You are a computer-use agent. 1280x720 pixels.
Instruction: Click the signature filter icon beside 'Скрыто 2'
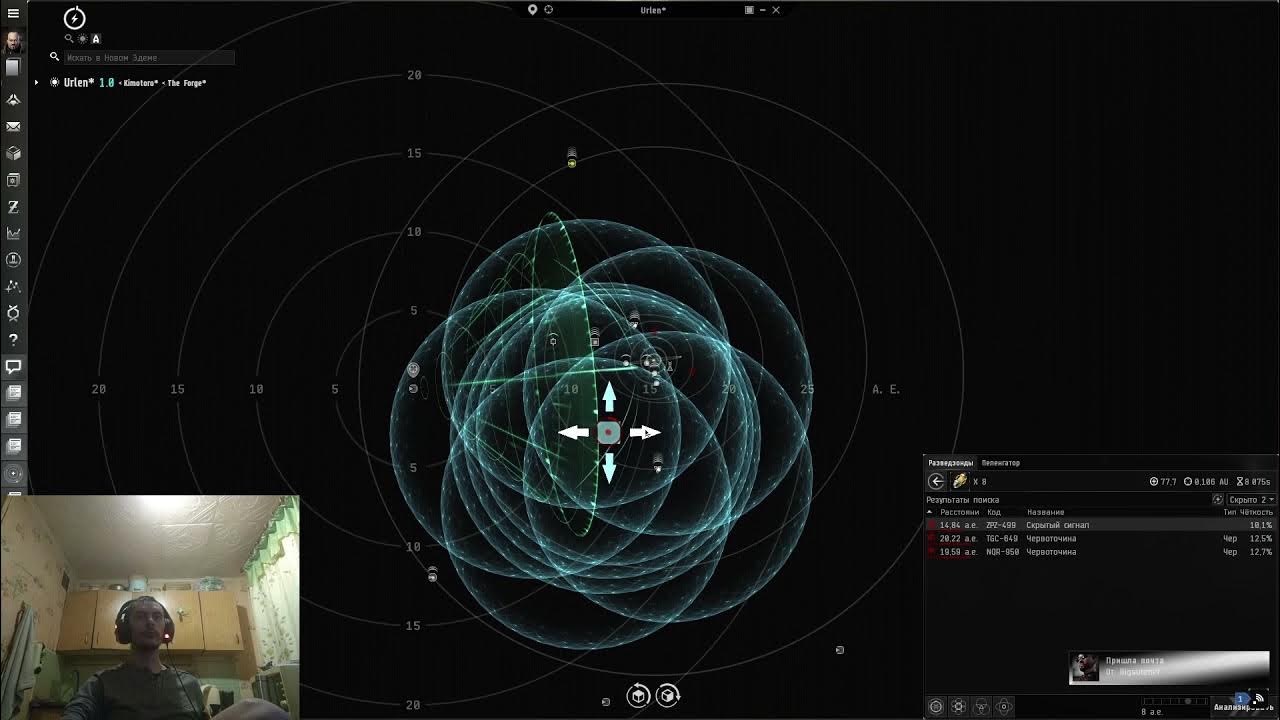[1218, 499]
